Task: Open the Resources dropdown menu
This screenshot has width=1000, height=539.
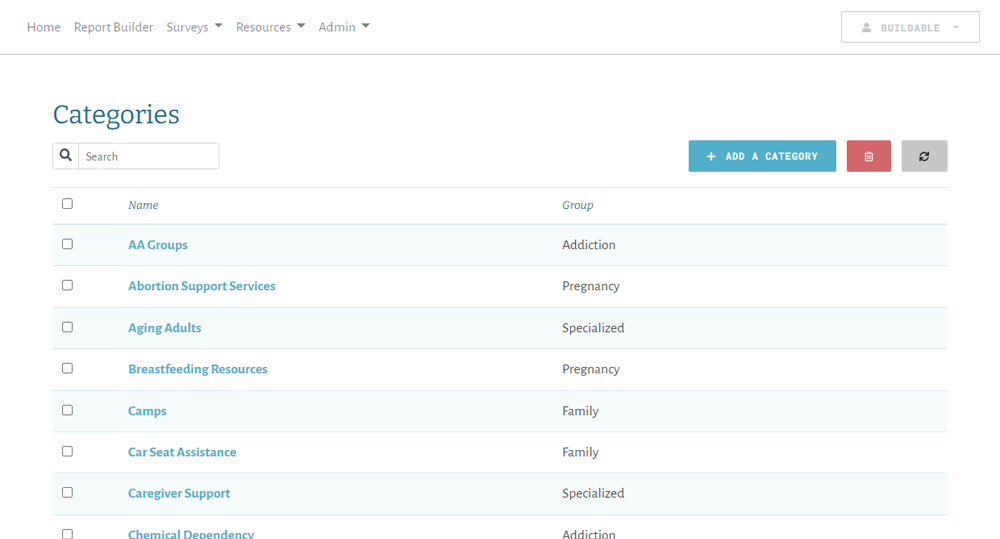Action: 270,27
